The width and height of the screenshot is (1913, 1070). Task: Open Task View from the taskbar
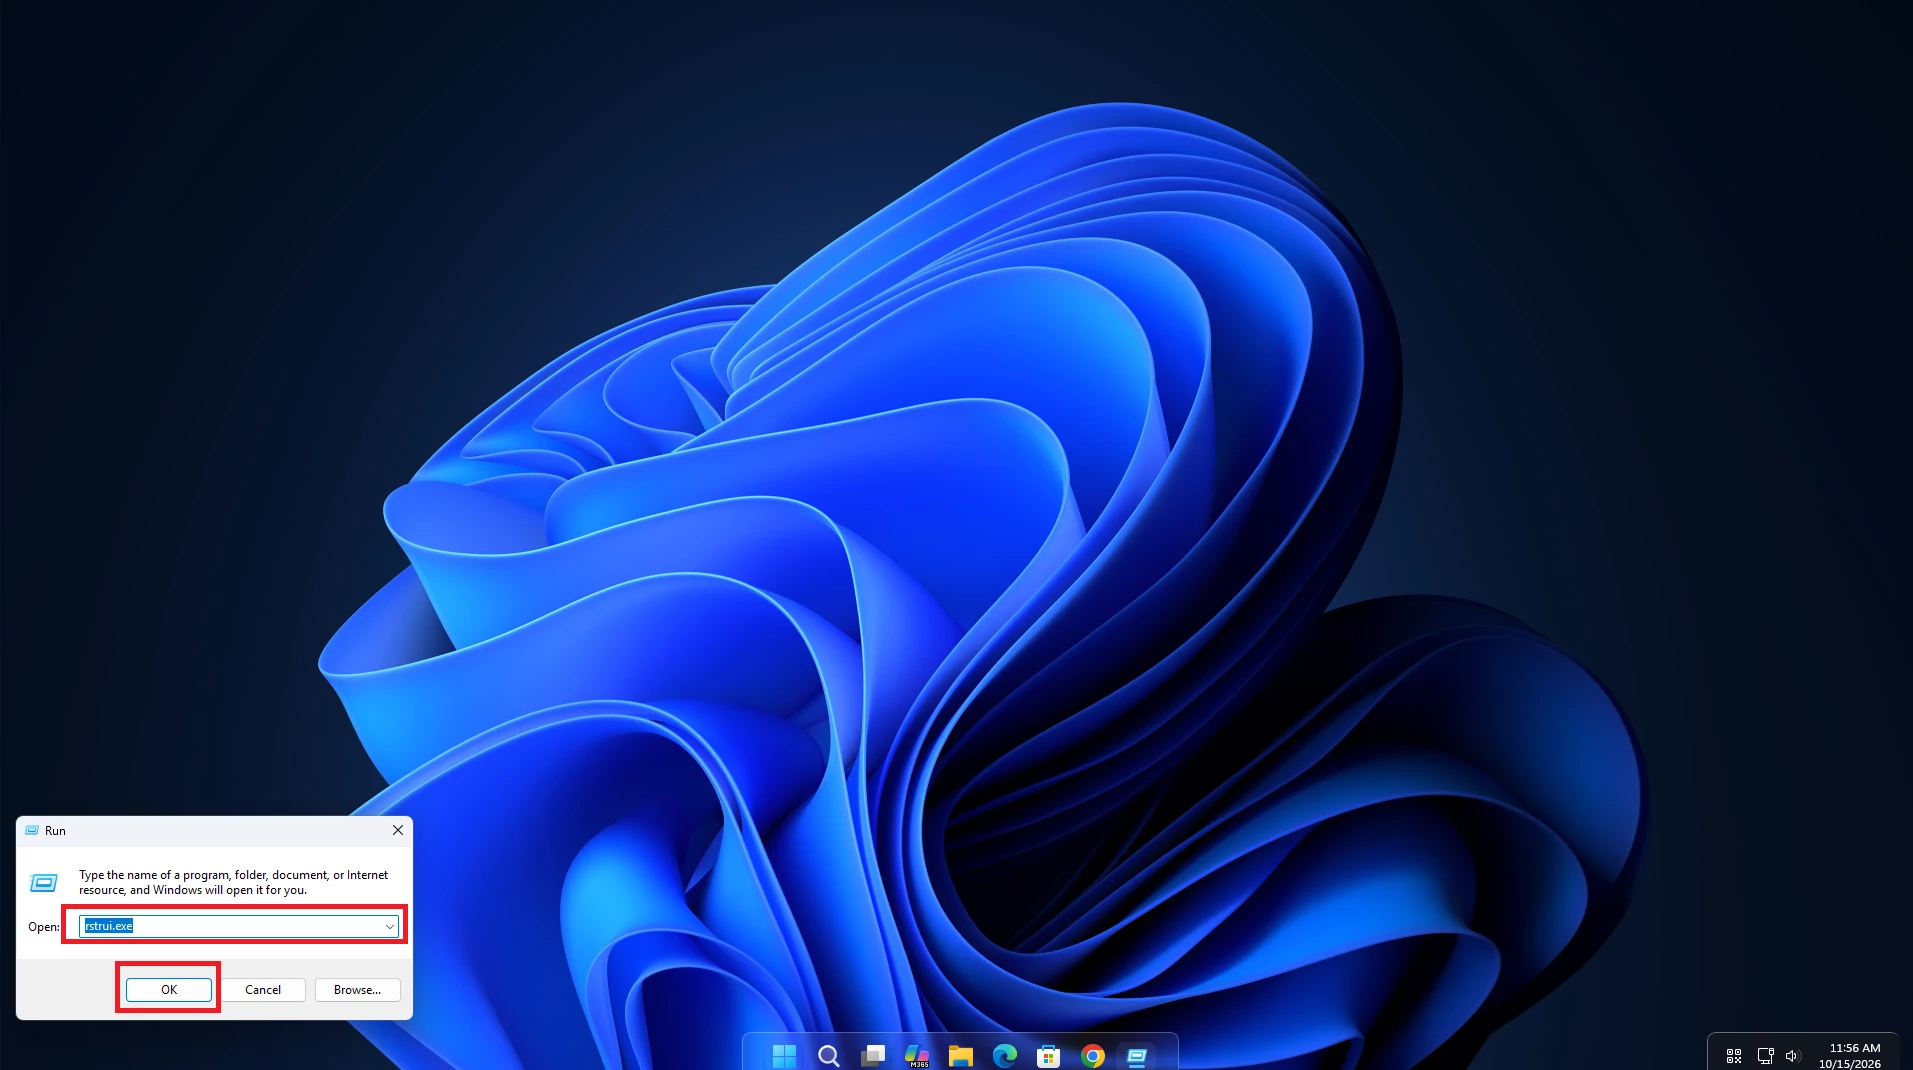[873, 1055]
